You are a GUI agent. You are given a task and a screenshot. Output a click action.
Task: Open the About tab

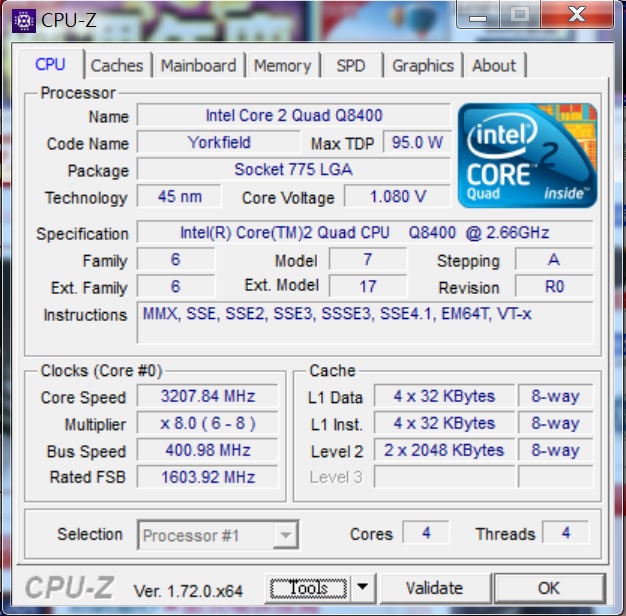pyautogui.click(x=494, y=65)
